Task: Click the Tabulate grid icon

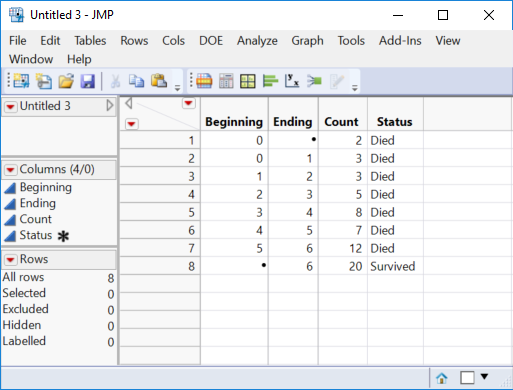Action: (248, 81)
